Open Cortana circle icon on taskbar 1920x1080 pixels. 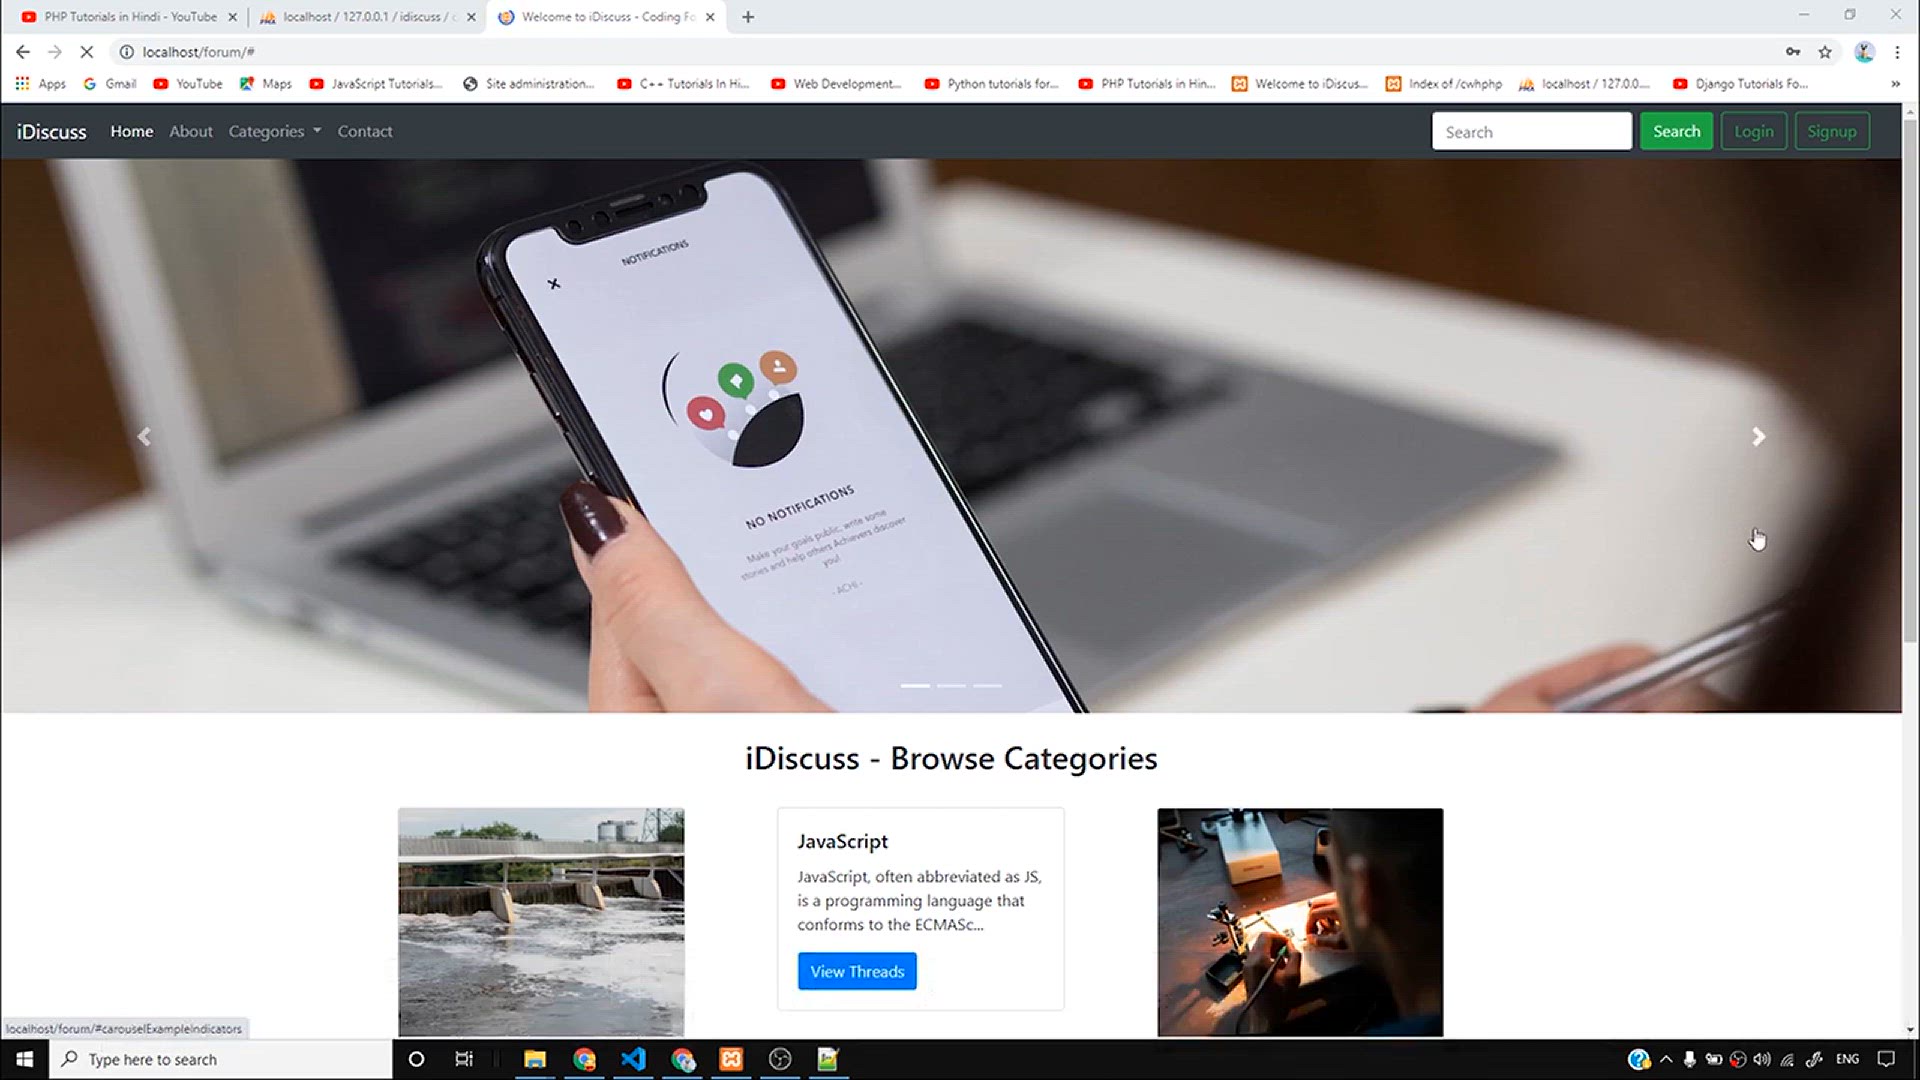pyautogui.click(x=417, y=1059)
